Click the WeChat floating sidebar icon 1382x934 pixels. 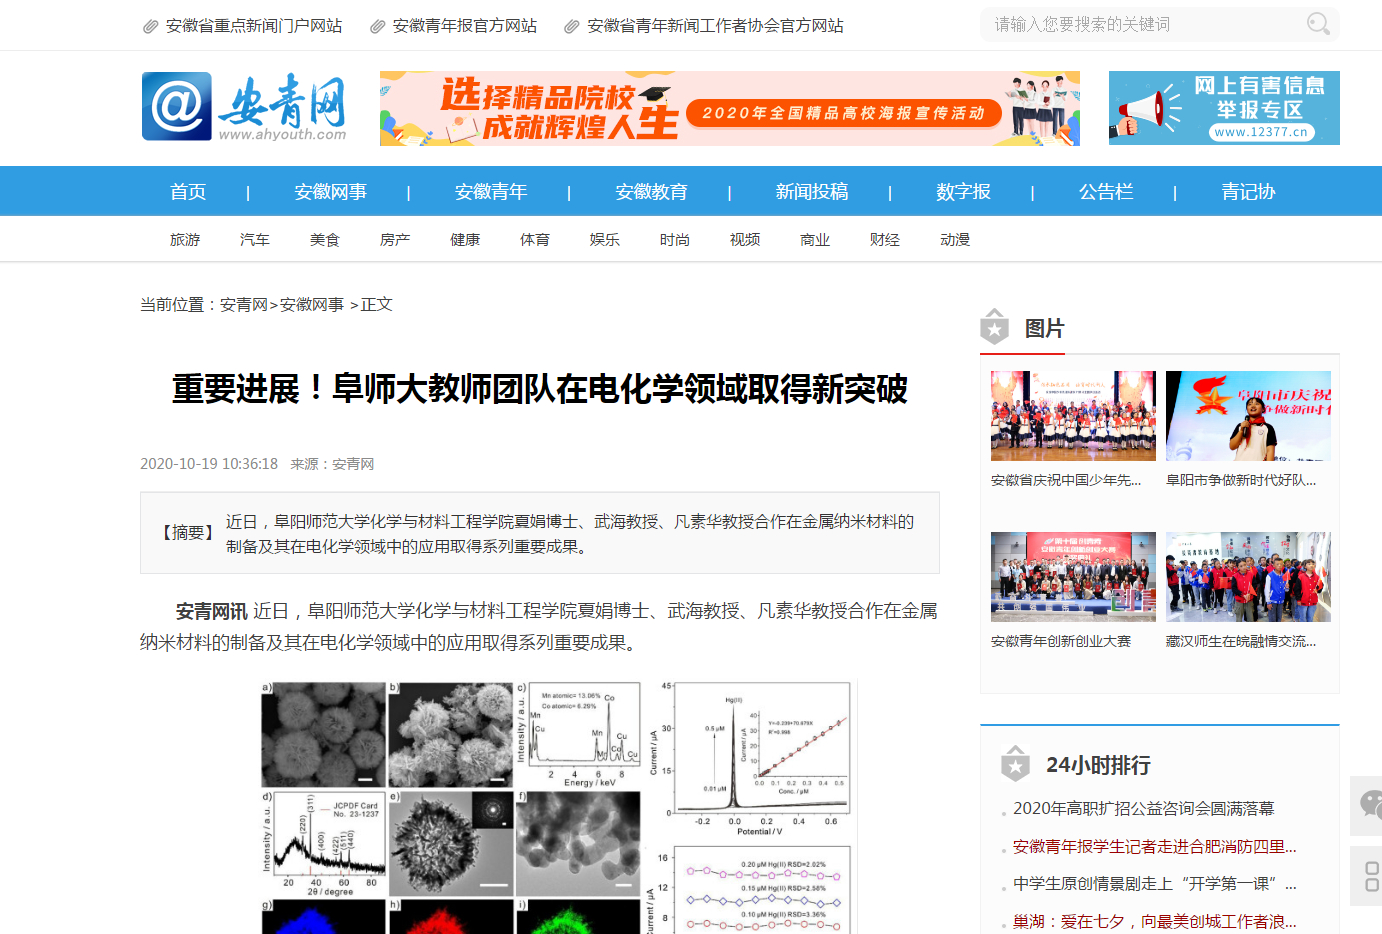(x=1369, y=804)
